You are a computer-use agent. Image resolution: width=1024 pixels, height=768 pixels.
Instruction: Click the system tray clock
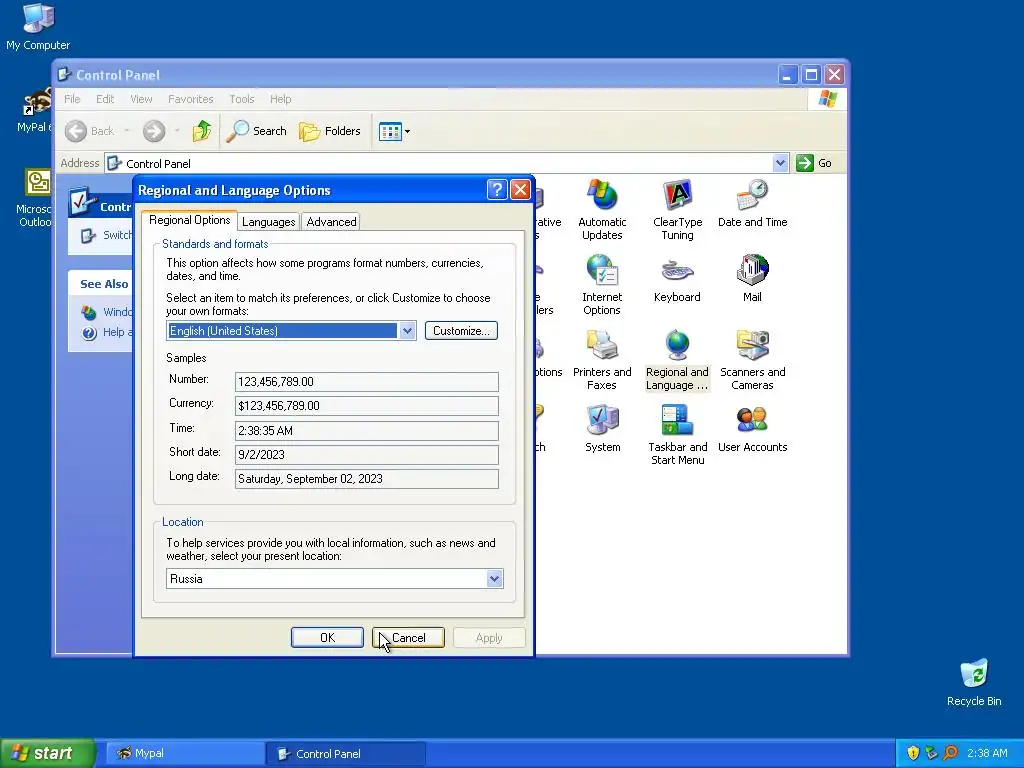pyautogui.click(x=987, y=753)
